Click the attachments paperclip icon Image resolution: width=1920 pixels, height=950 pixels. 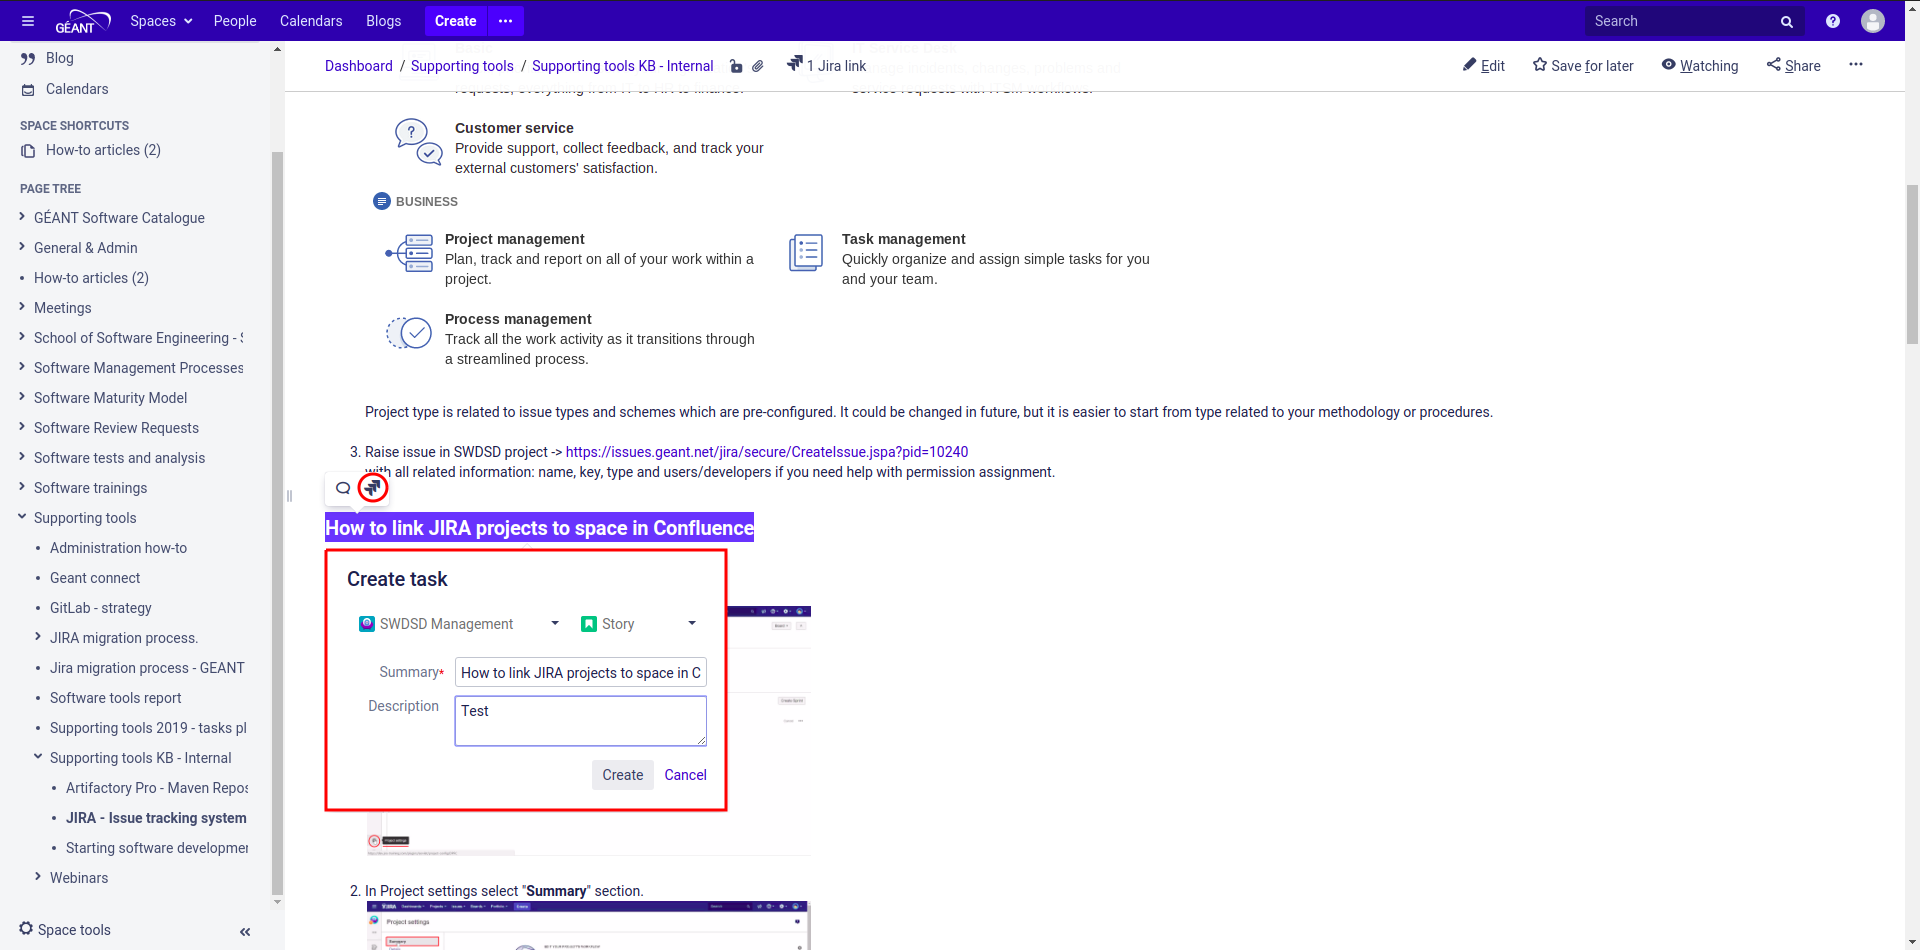click(x=758, y=66)
